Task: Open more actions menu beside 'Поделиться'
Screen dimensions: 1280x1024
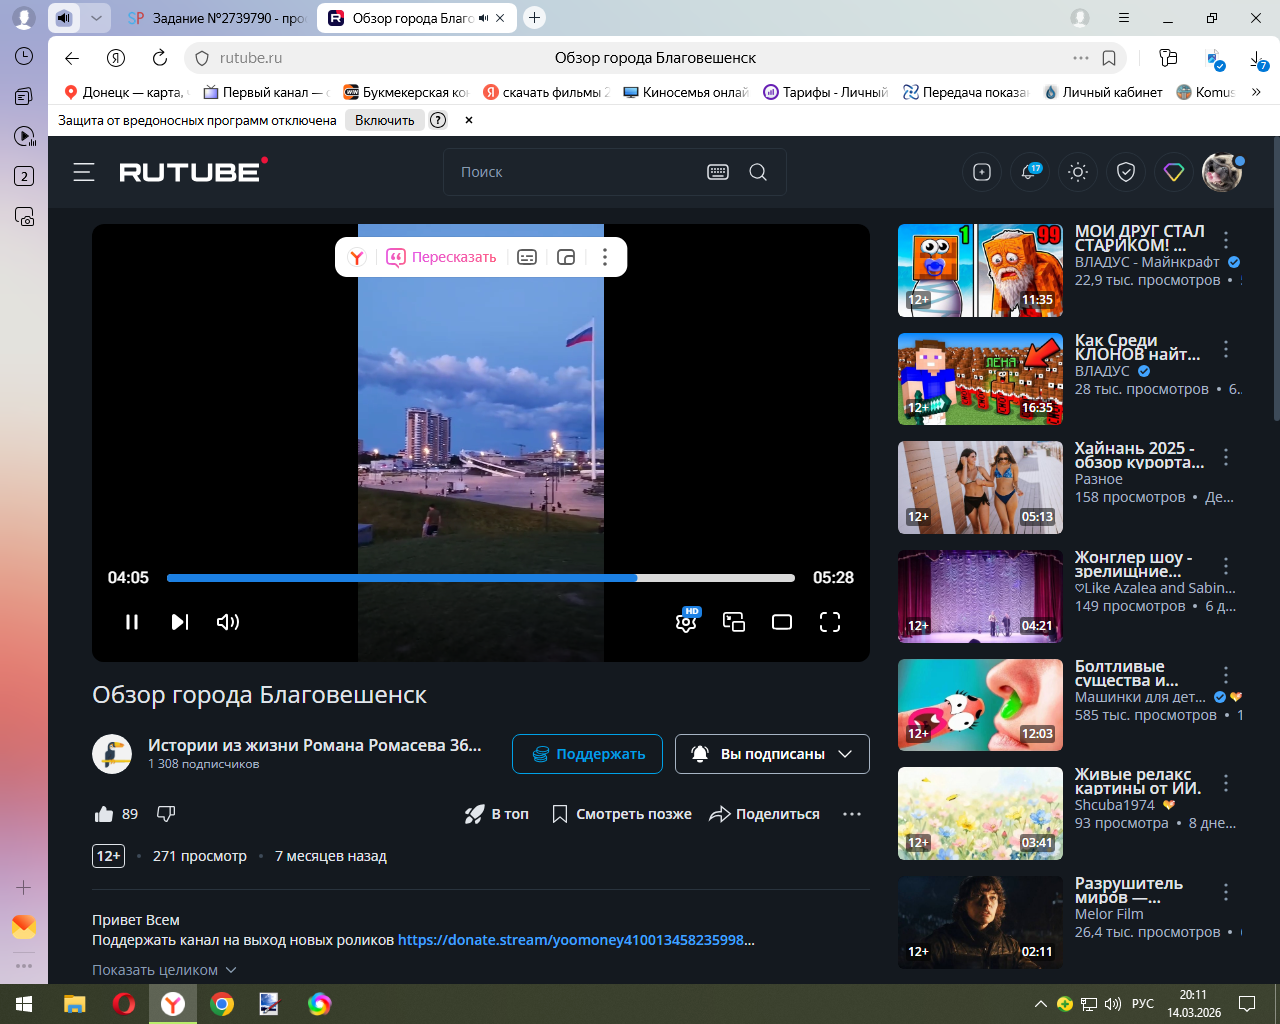Action: pyautogui.click(x=852, y=814)
